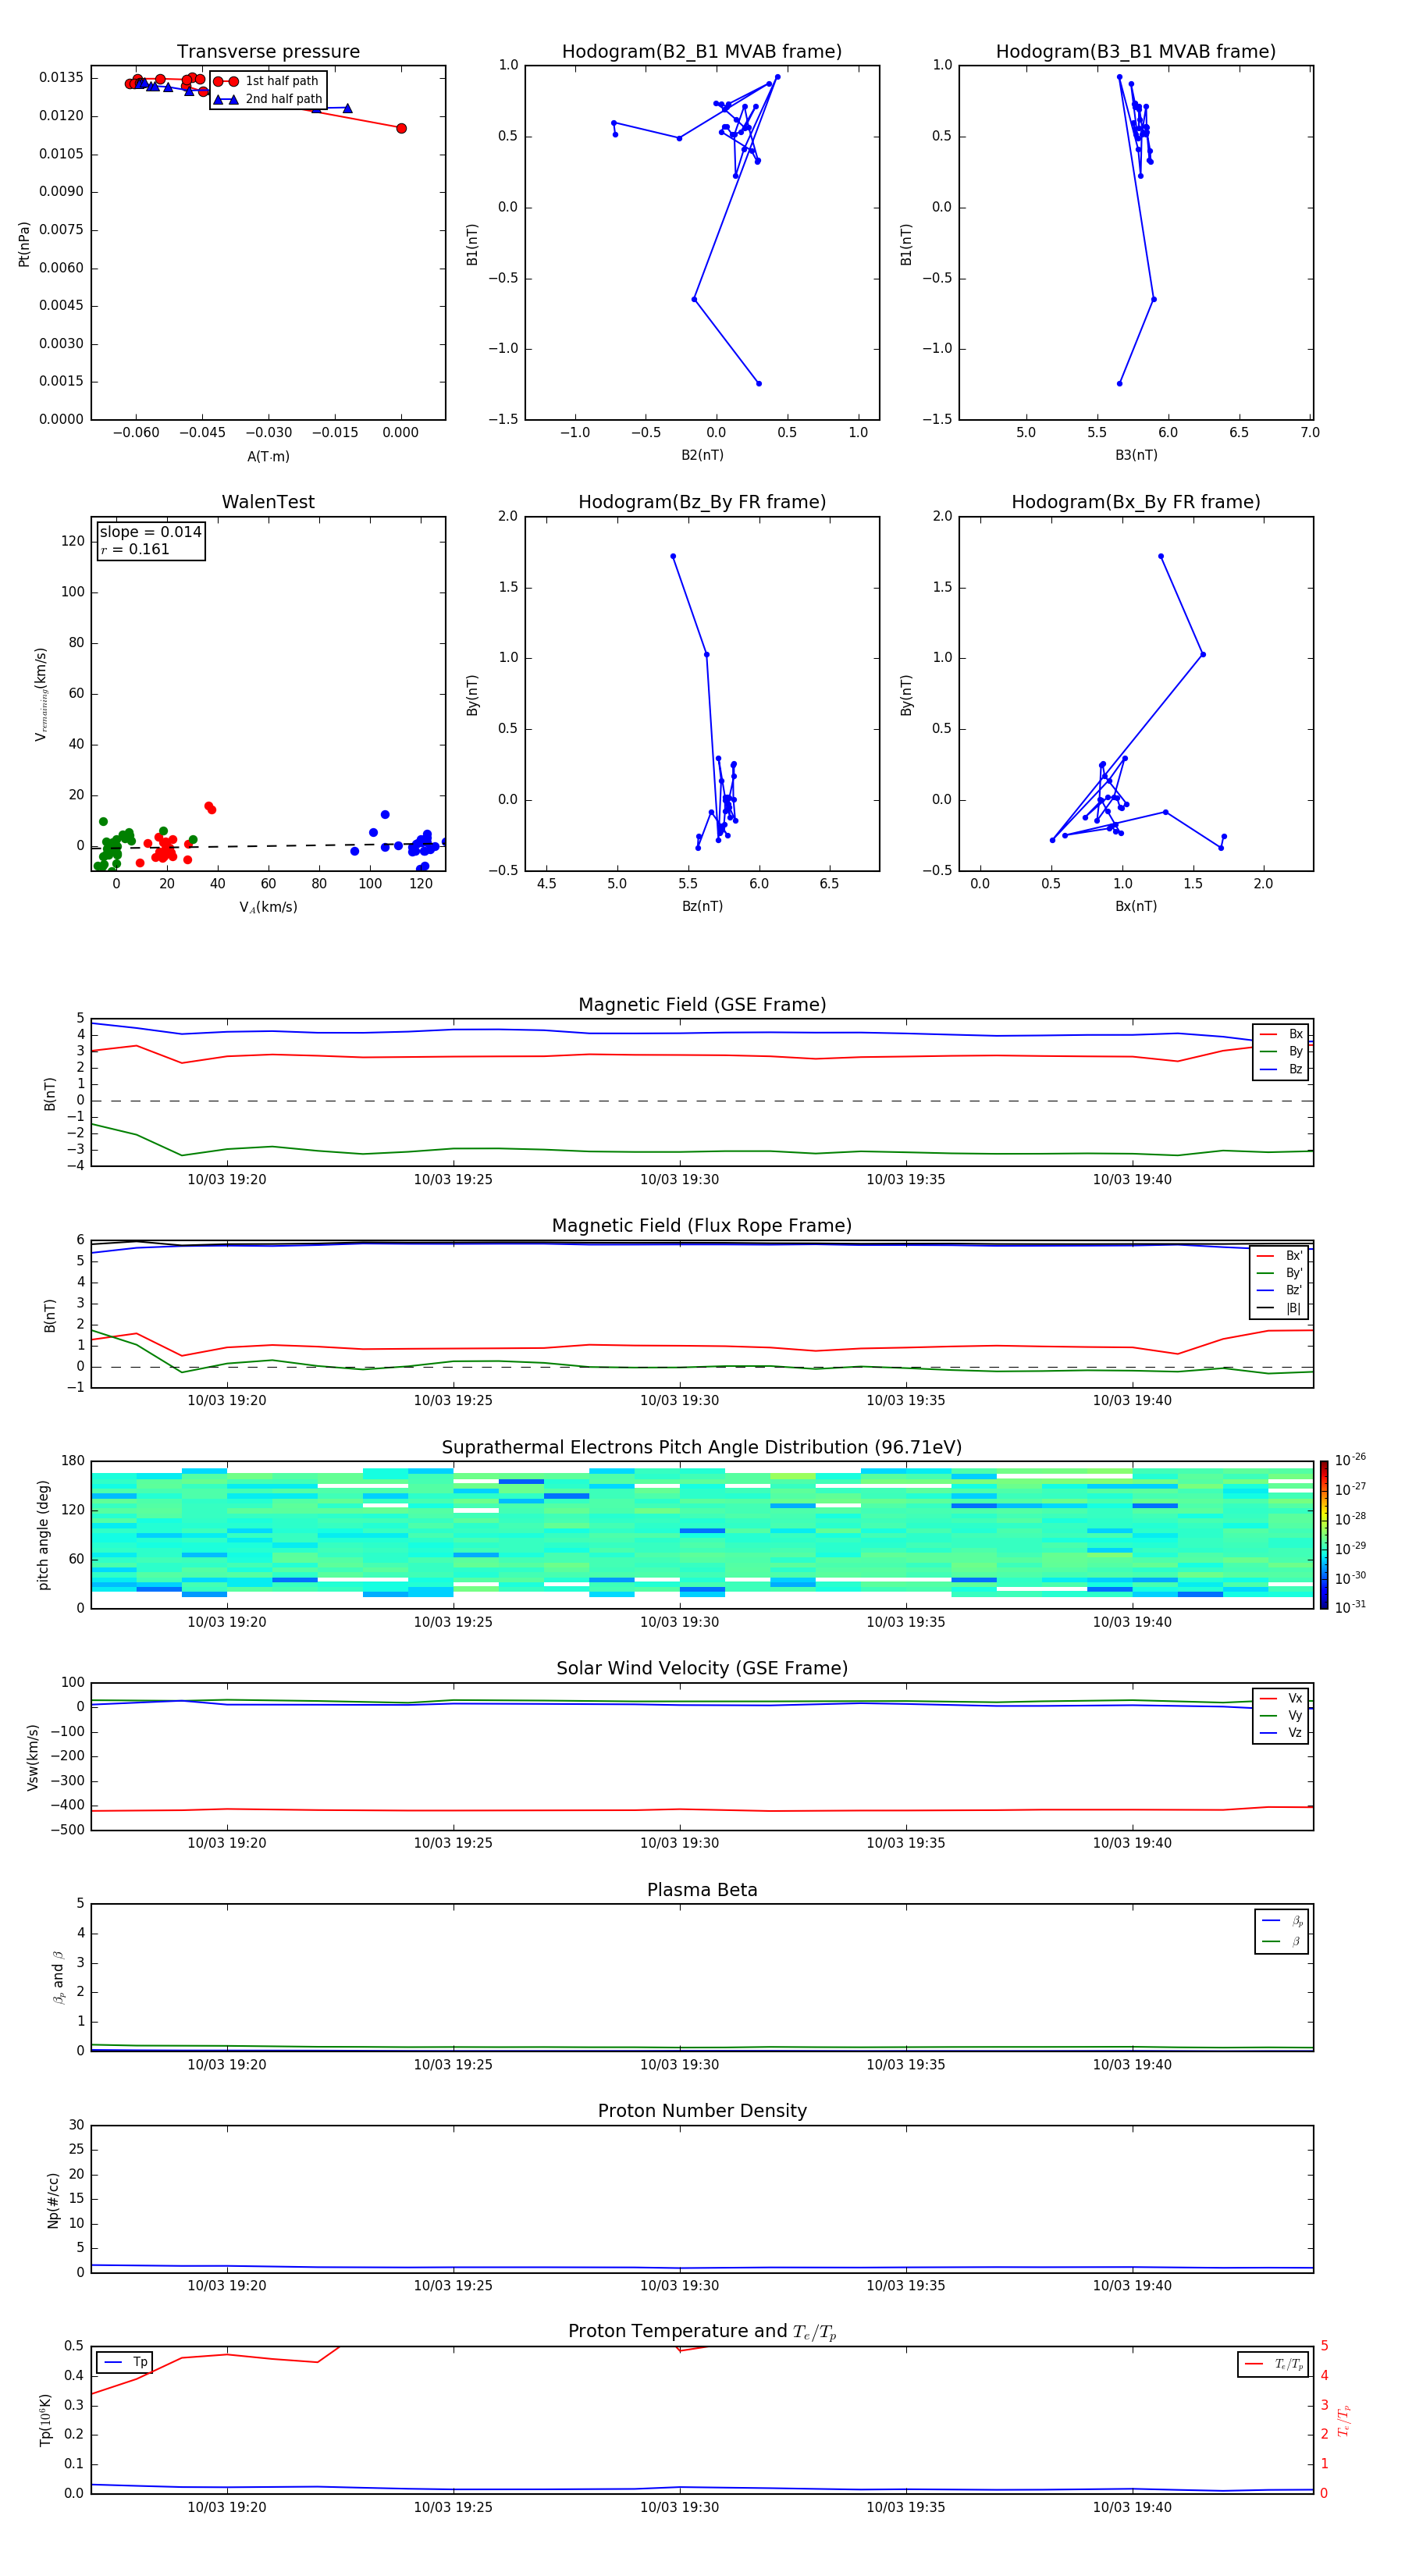Click the "Bx'" legend entry in Flux Rope plot

1280,1255
